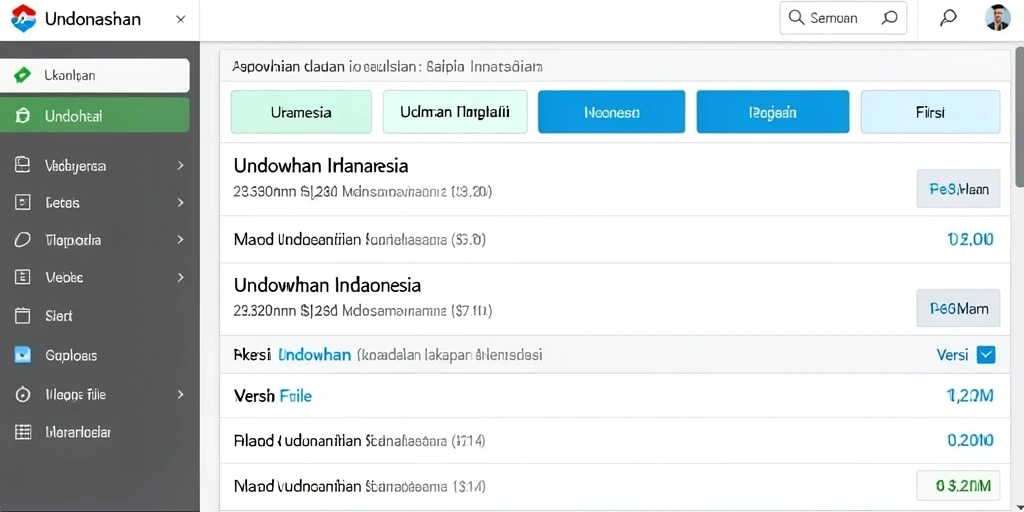Open Tleporda in the sidebar
This screenshot has height=512, width=1024.
tap(73, 240)
